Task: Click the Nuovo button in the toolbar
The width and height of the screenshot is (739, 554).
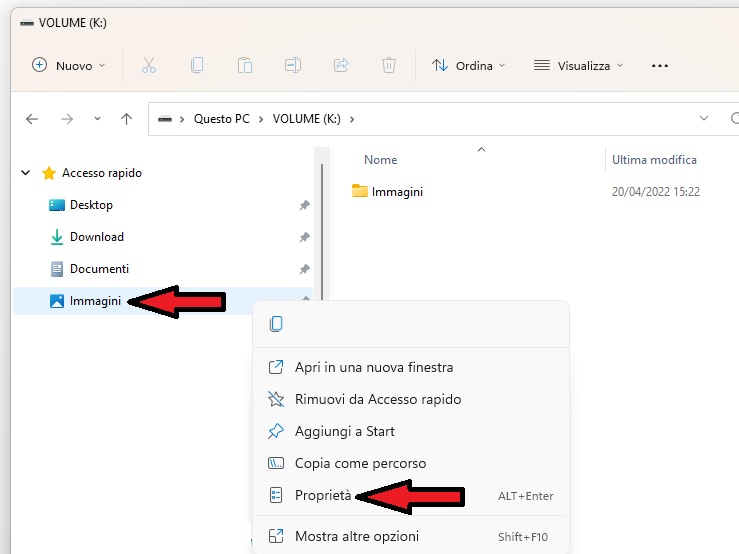Action: [68, 66]
